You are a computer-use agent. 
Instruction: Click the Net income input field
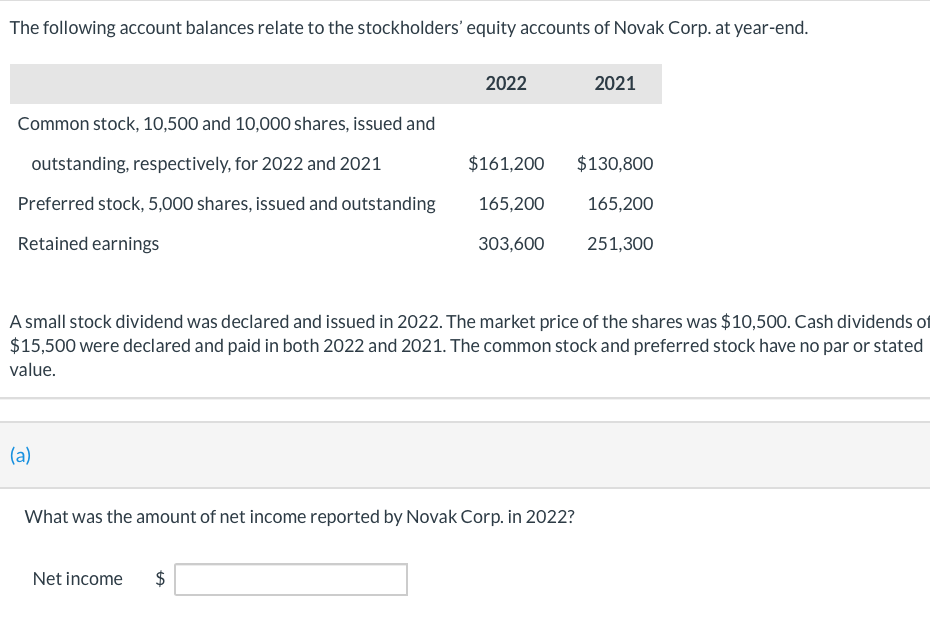click(x=290, y=579)
